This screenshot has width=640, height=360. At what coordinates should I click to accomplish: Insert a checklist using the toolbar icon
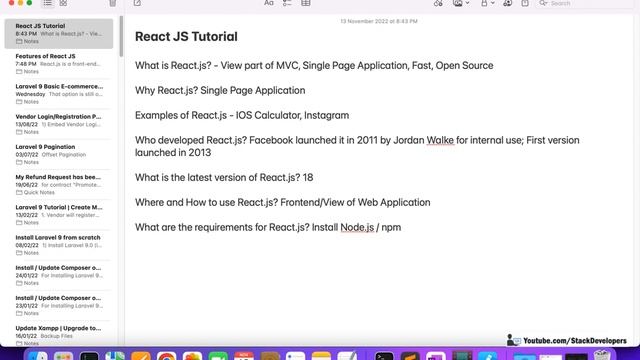pos(287,3)
